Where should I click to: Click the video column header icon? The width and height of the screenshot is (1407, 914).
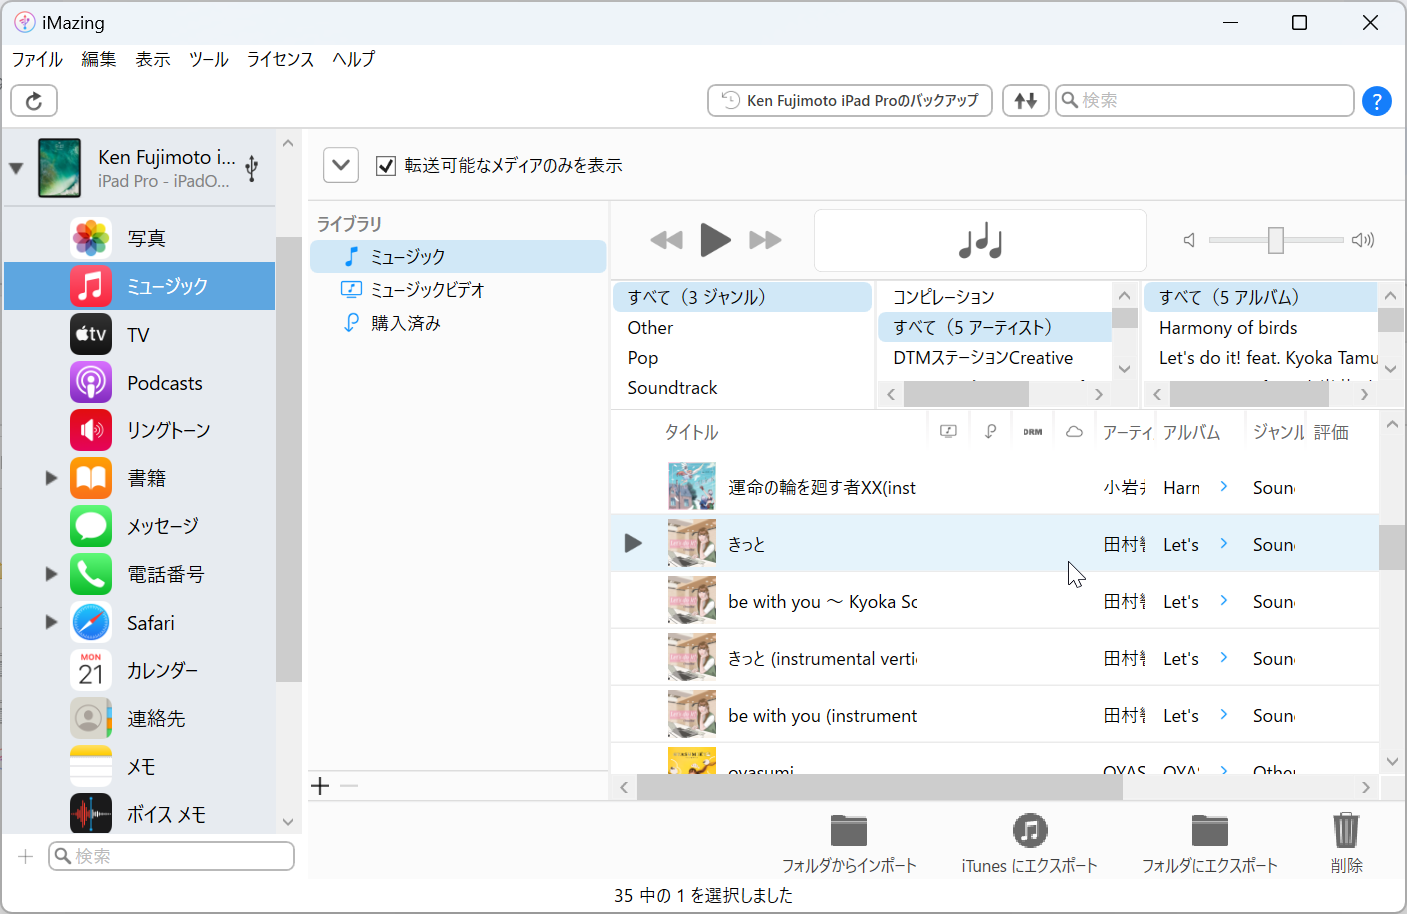pyautogui.click(x=948, y=432)
